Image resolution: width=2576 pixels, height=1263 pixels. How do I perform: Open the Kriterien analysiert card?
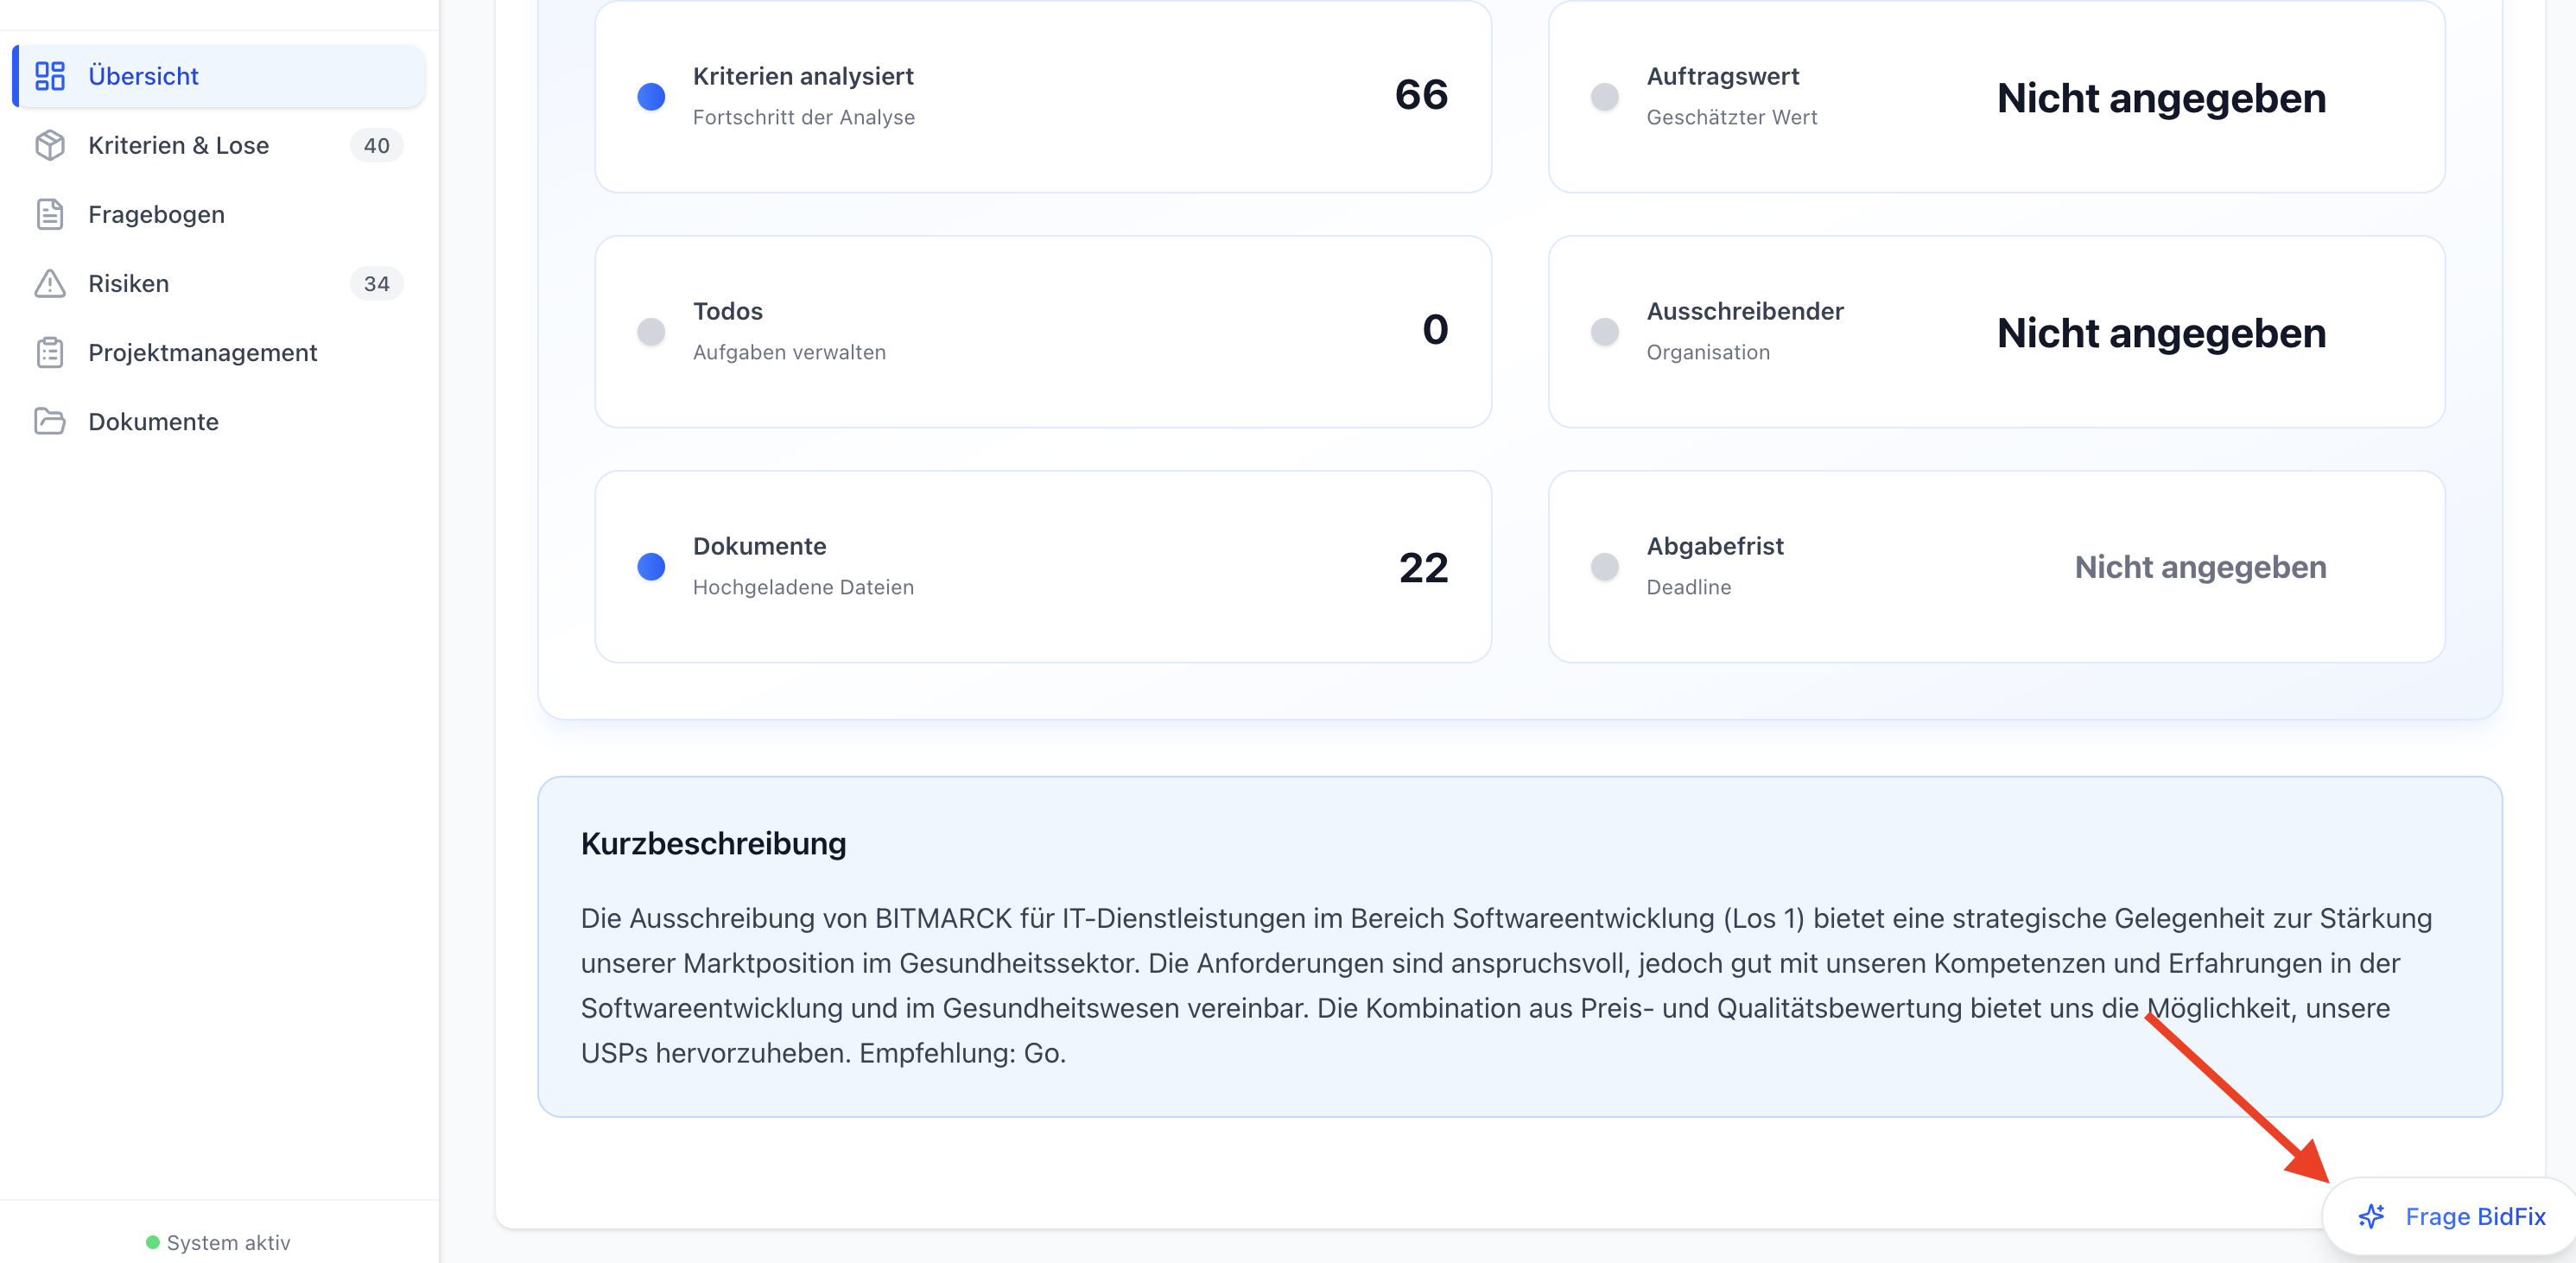[1042, 96]
